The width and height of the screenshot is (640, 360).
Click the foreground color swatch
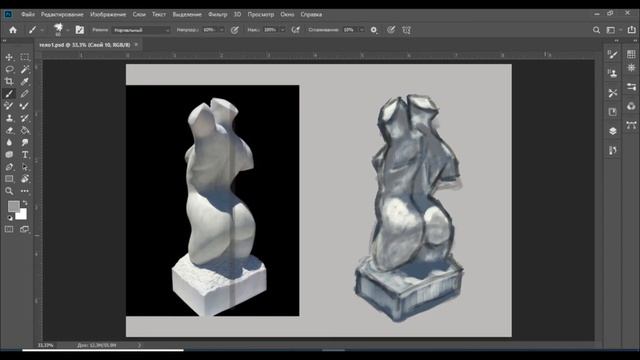13,207
